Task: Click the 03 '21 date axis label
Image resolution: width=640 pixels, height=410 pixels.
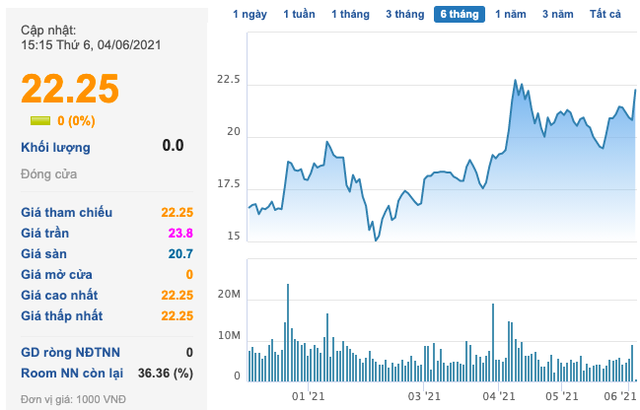Action: [x=424, y=396]
